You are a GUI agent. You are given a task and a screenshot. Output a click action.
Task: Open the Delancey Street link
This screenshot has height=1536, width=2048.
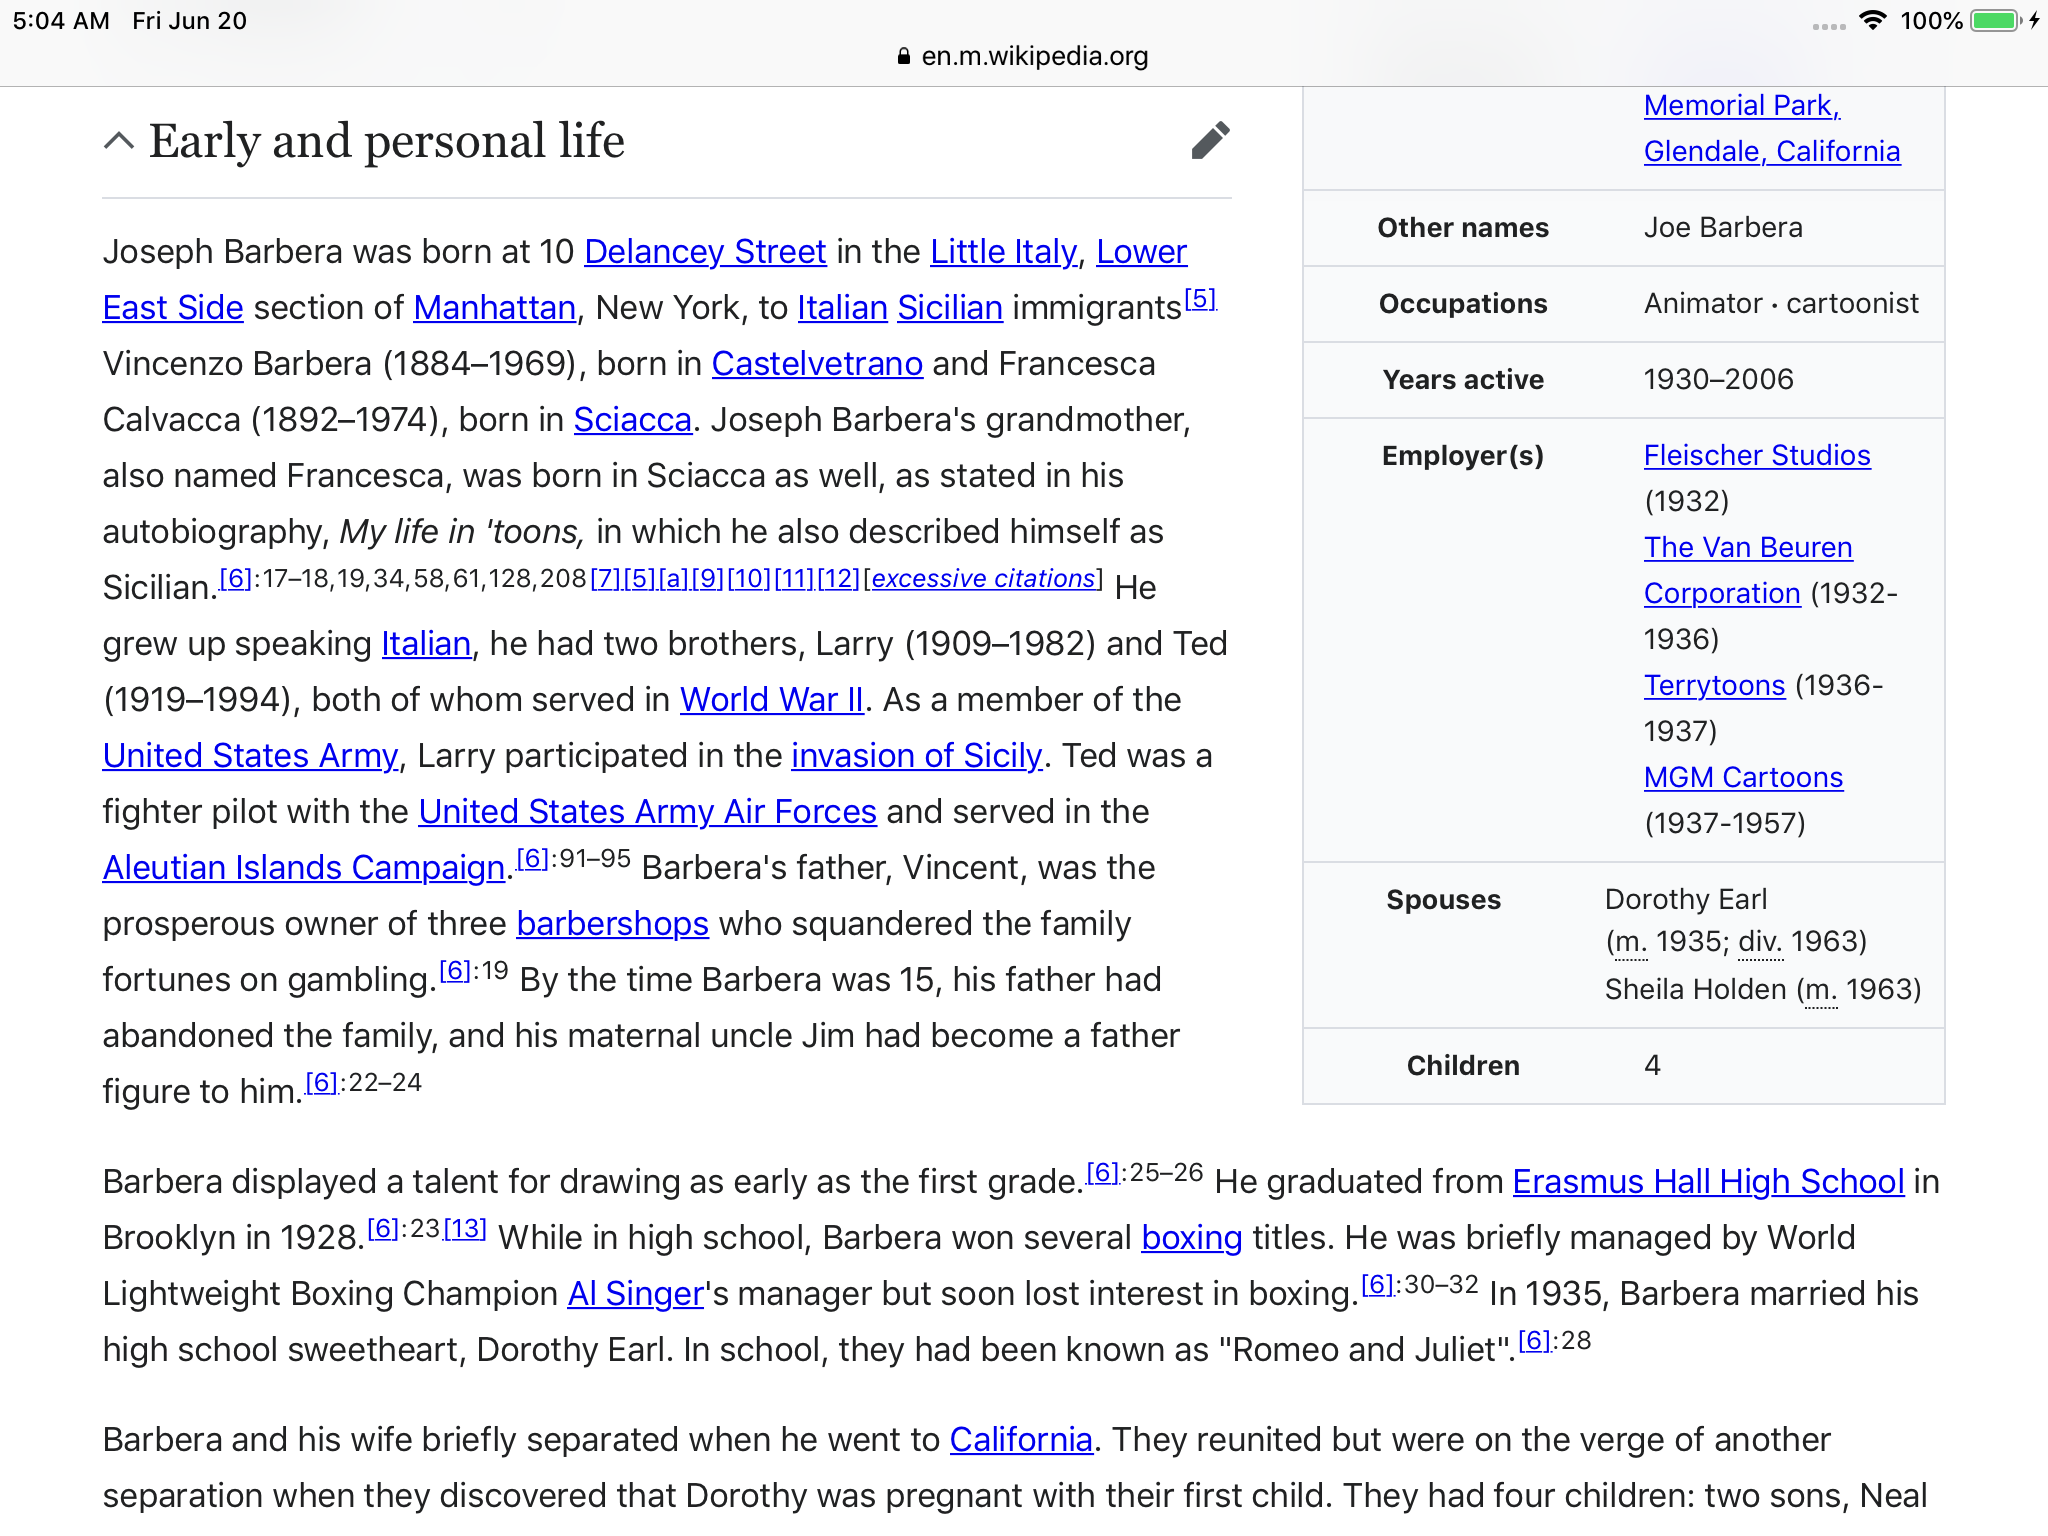tap(705, 251)
